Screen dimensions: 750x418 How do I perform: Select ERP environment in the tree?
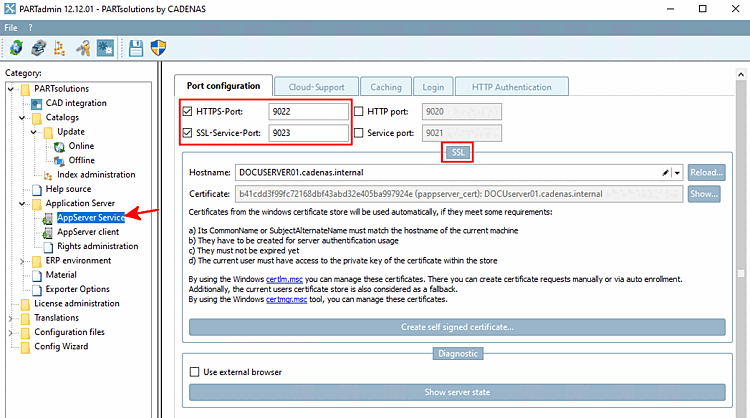click(x=78, y=261)
